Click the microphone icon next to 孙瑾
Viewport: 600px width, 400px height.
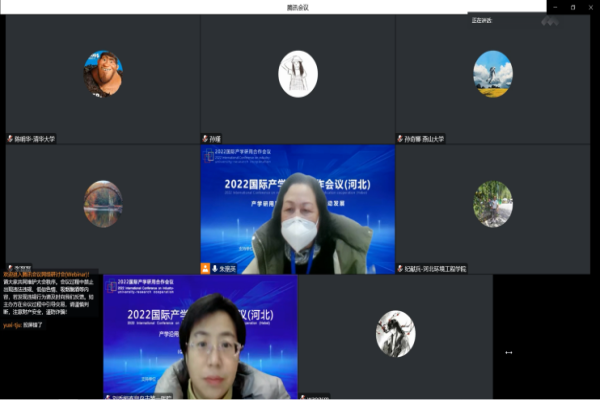point(205,139)
